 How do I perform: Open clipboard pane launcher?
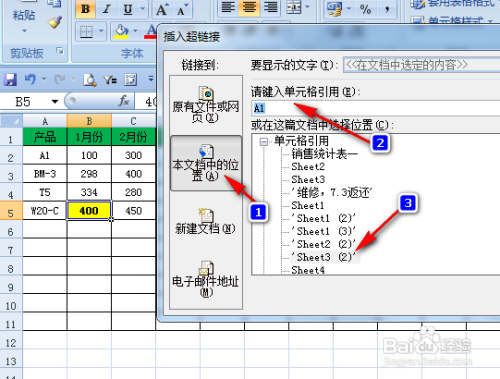click(x=60, y=51)
